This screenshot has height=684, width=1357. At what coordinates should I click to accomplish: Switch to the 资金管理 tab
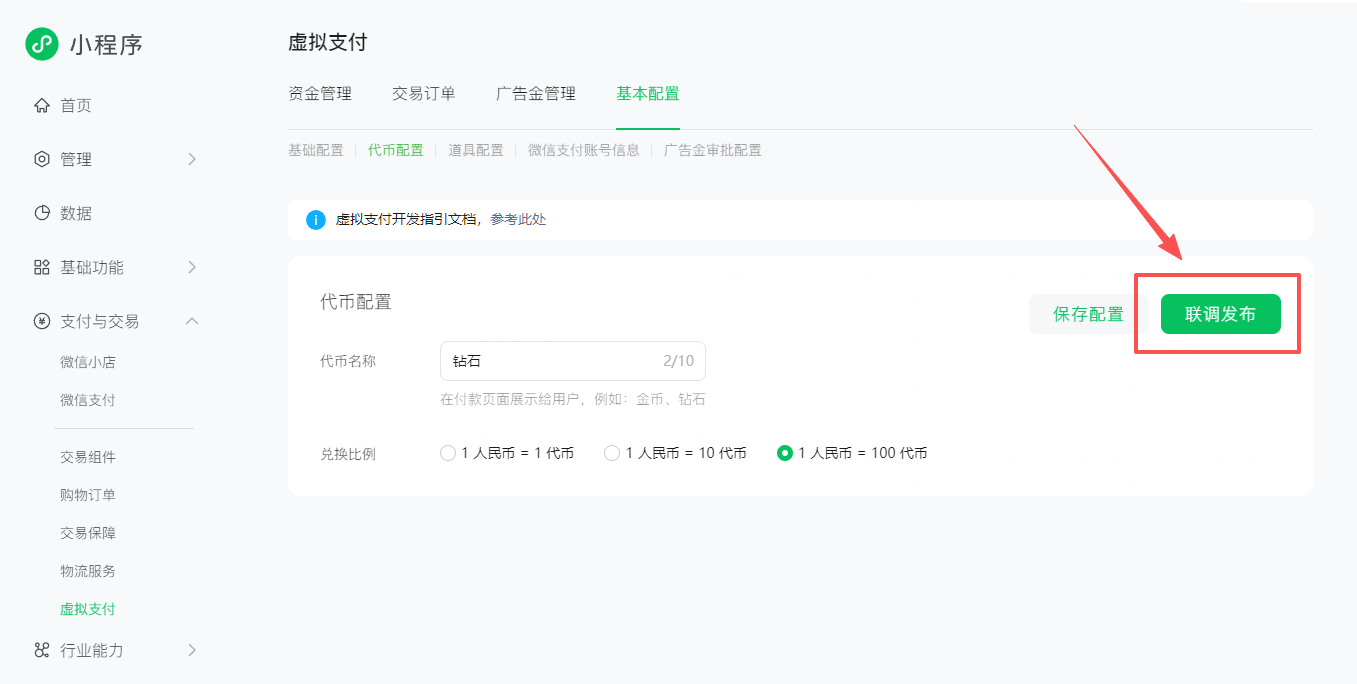[x=320, y=94]
